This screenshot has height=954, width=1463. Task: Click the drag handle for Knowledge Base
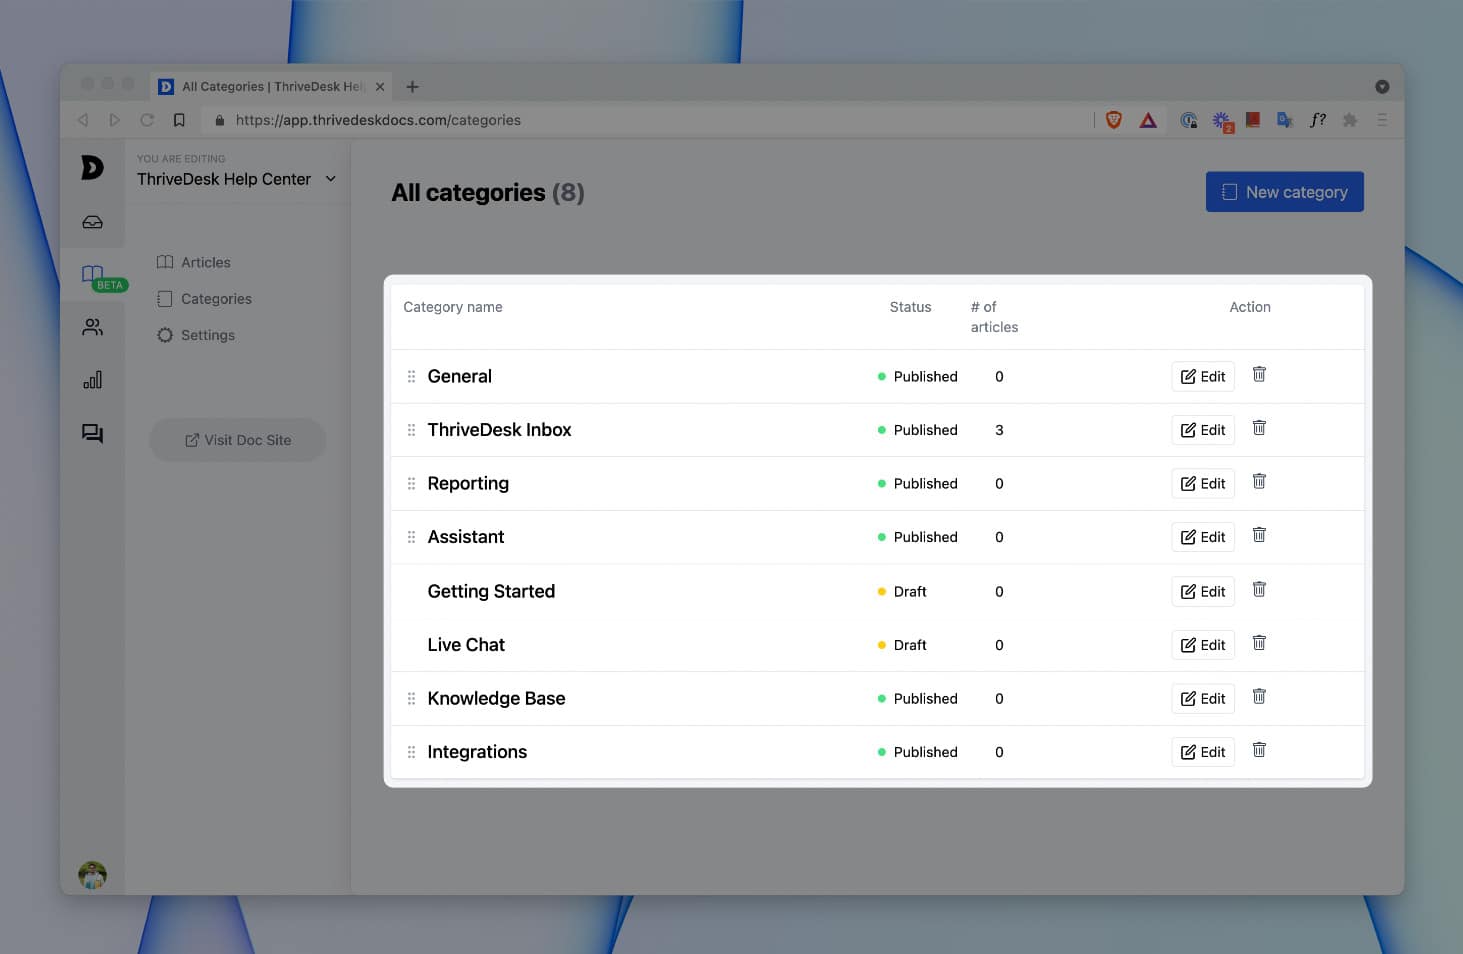pos(411,699)
